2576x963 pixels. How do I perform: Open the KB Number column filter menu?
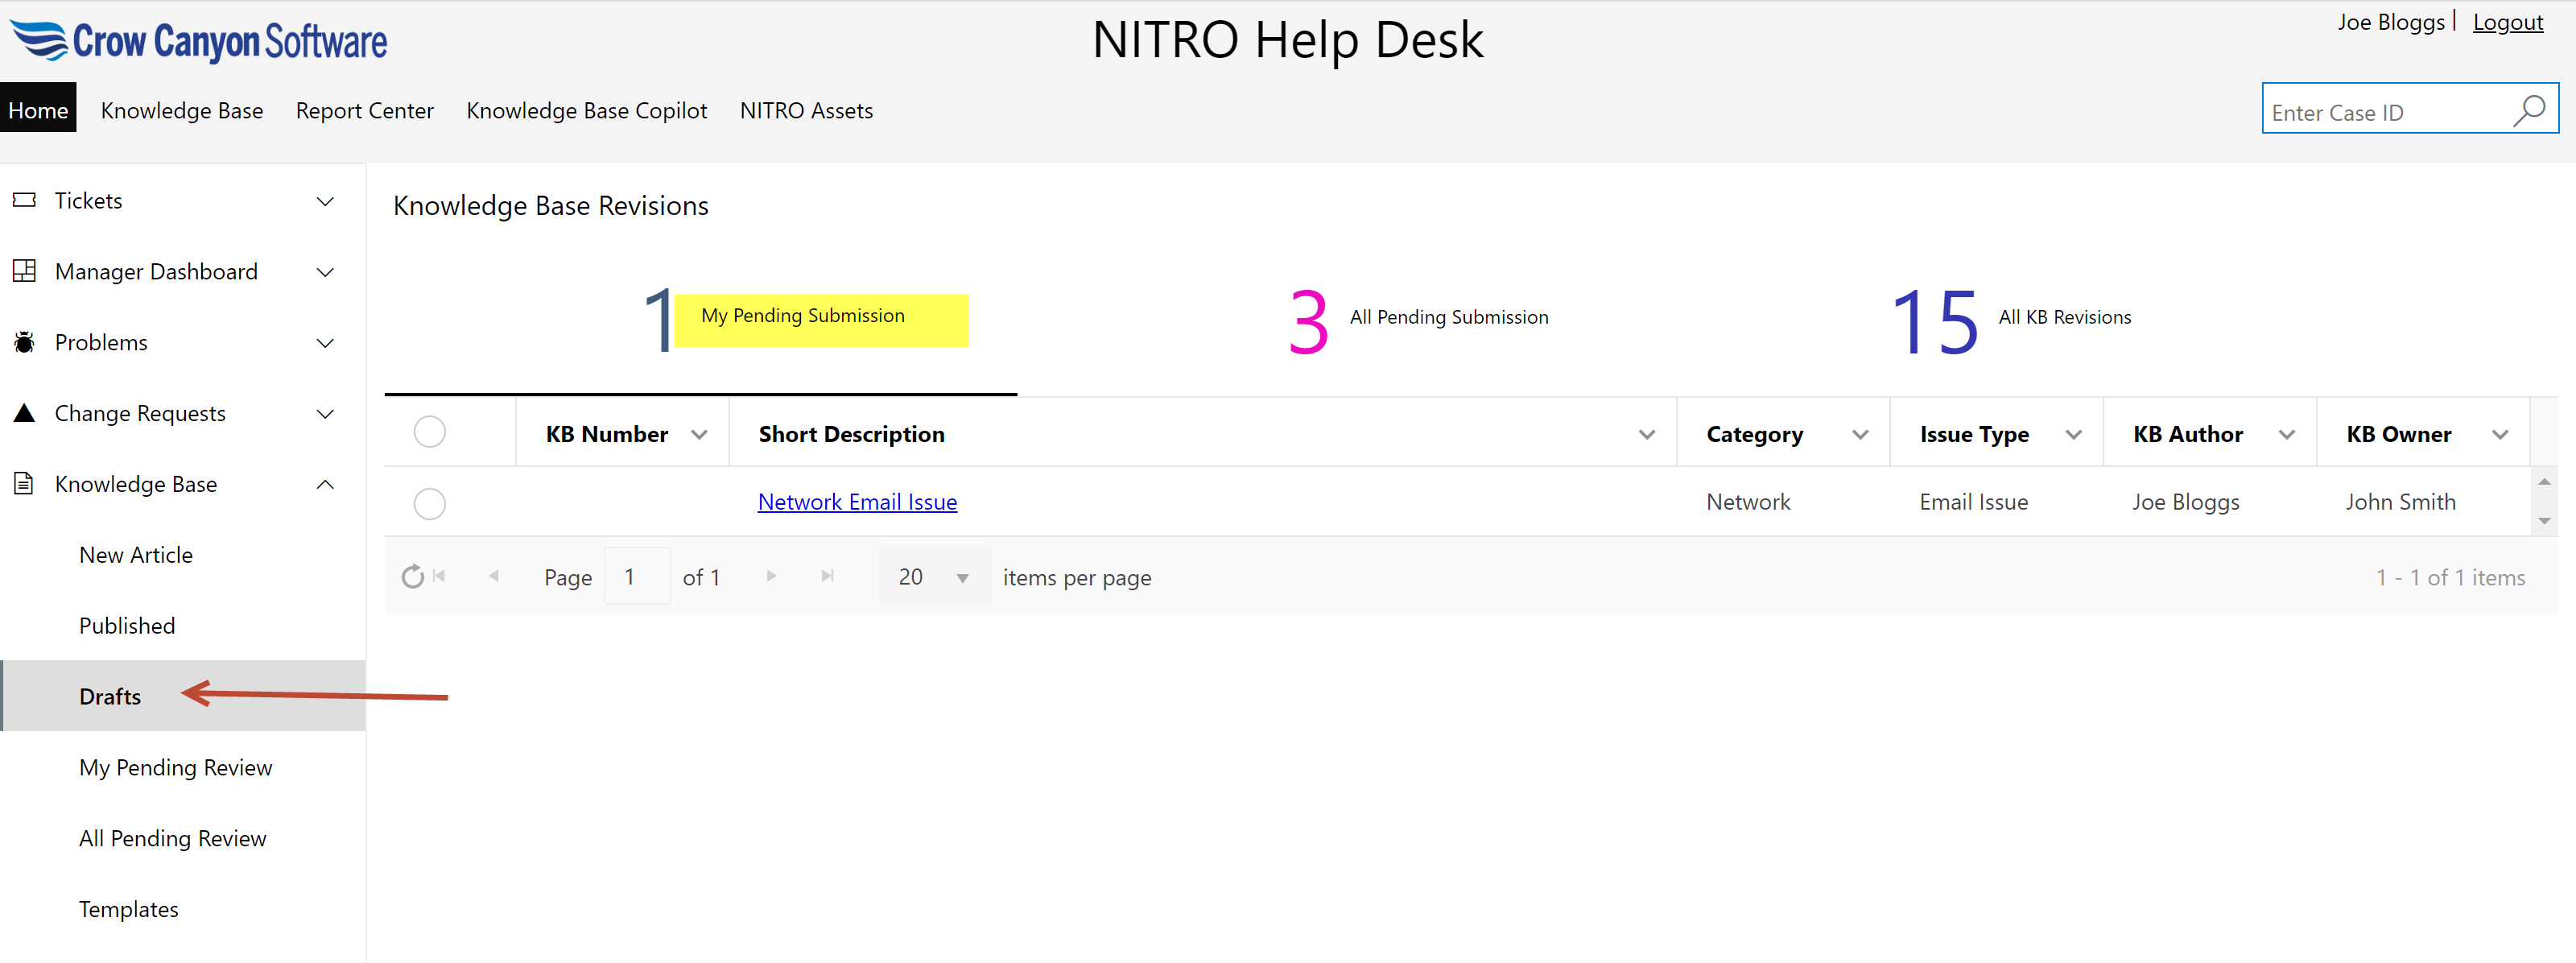point(699,434)
